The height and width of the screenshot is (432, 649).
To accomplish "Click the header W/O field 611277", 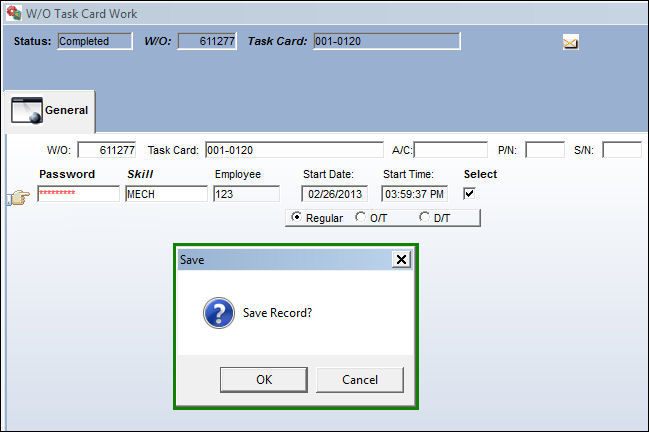I will tap(207, 41).
